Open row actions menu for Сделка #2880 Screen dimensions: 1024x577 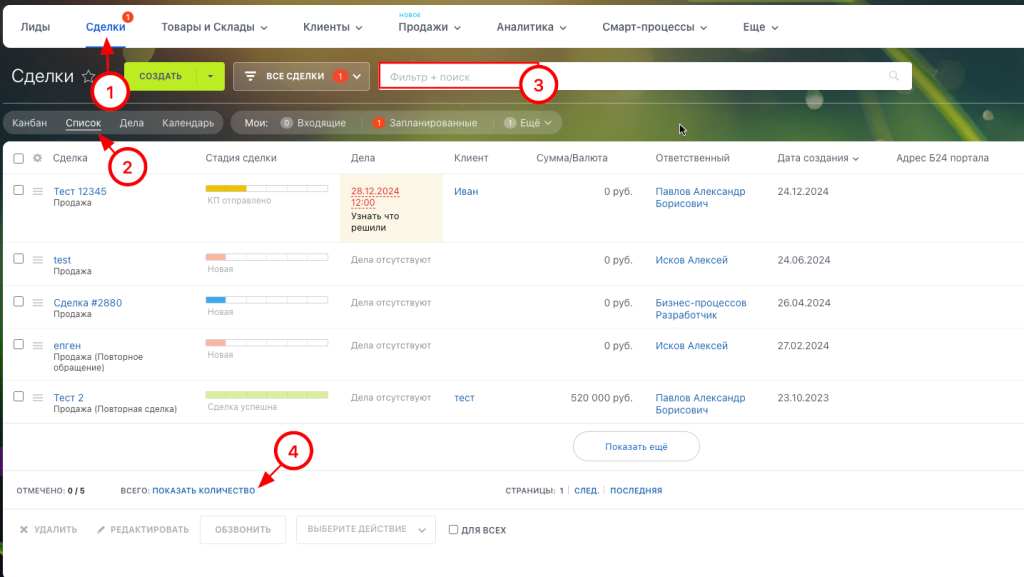(x=38, y=302)
